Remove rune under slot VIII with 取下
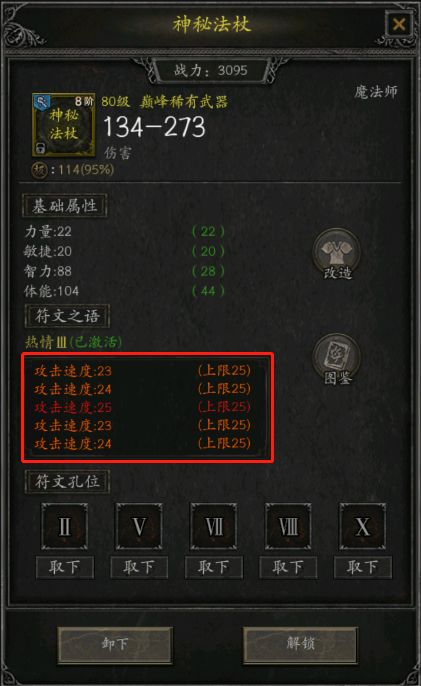This screenshot has width=421, height=686. pyautogui.click(x=288, y=567)
